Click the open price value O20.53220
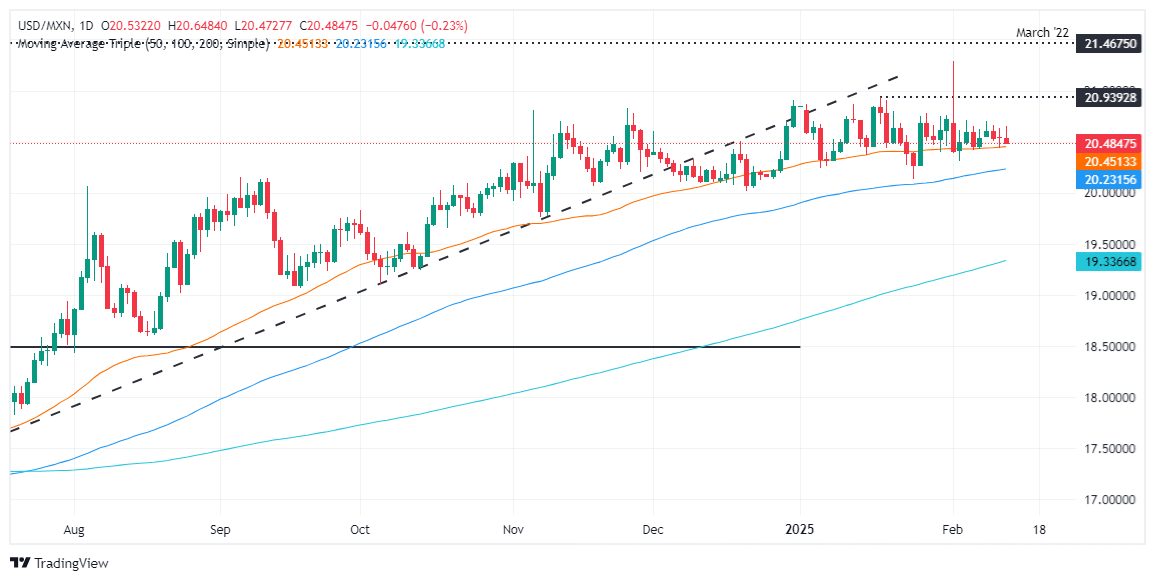 click(x=131, y=29)
